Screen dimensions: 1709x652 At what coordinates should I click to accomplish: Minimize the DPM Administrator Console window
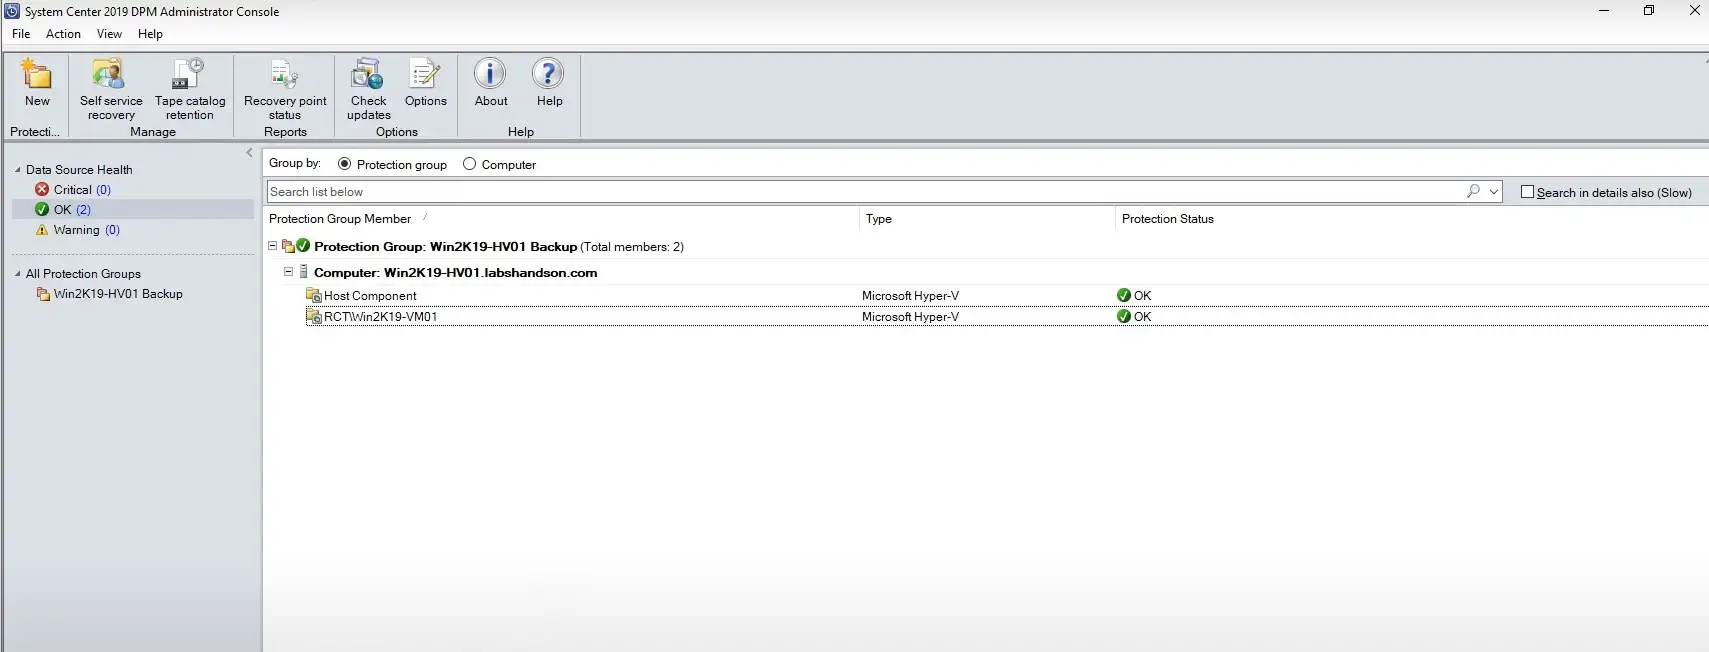tap(1604, 11)
